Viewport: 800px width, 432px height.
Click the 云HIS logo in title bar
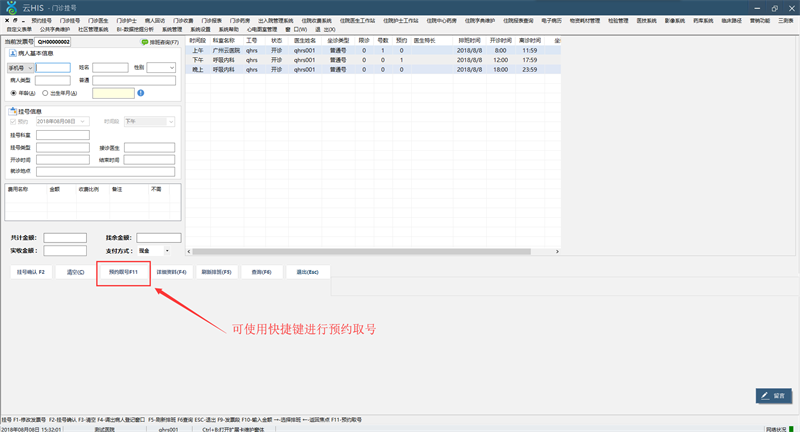coord(11,8)
